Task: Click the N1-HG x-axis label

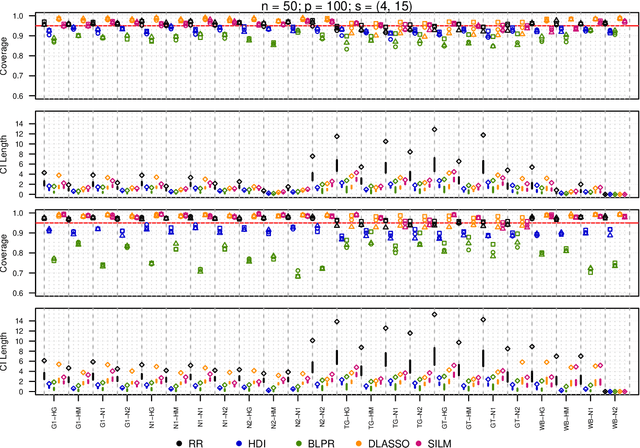Action: (x=152, y=413)
